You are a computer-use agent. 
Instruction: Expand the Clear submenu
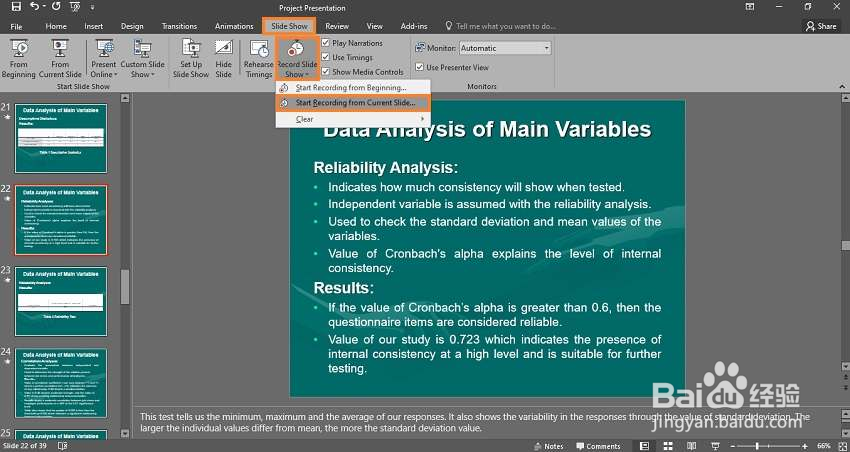tap(353, 119)
